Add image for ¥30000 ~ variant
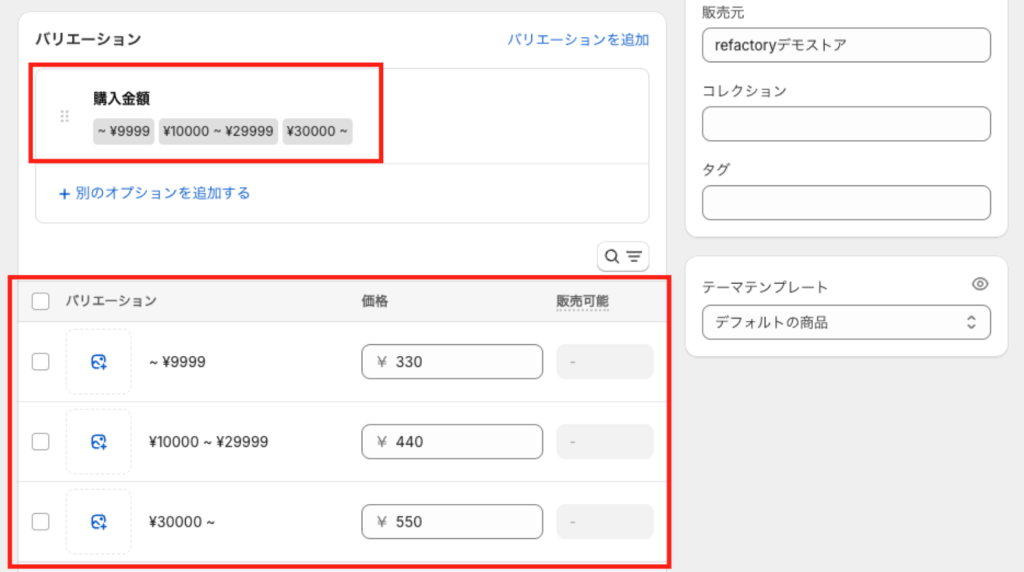The width and height of the screenshot is (1024, 572). [x=99, y=522]
